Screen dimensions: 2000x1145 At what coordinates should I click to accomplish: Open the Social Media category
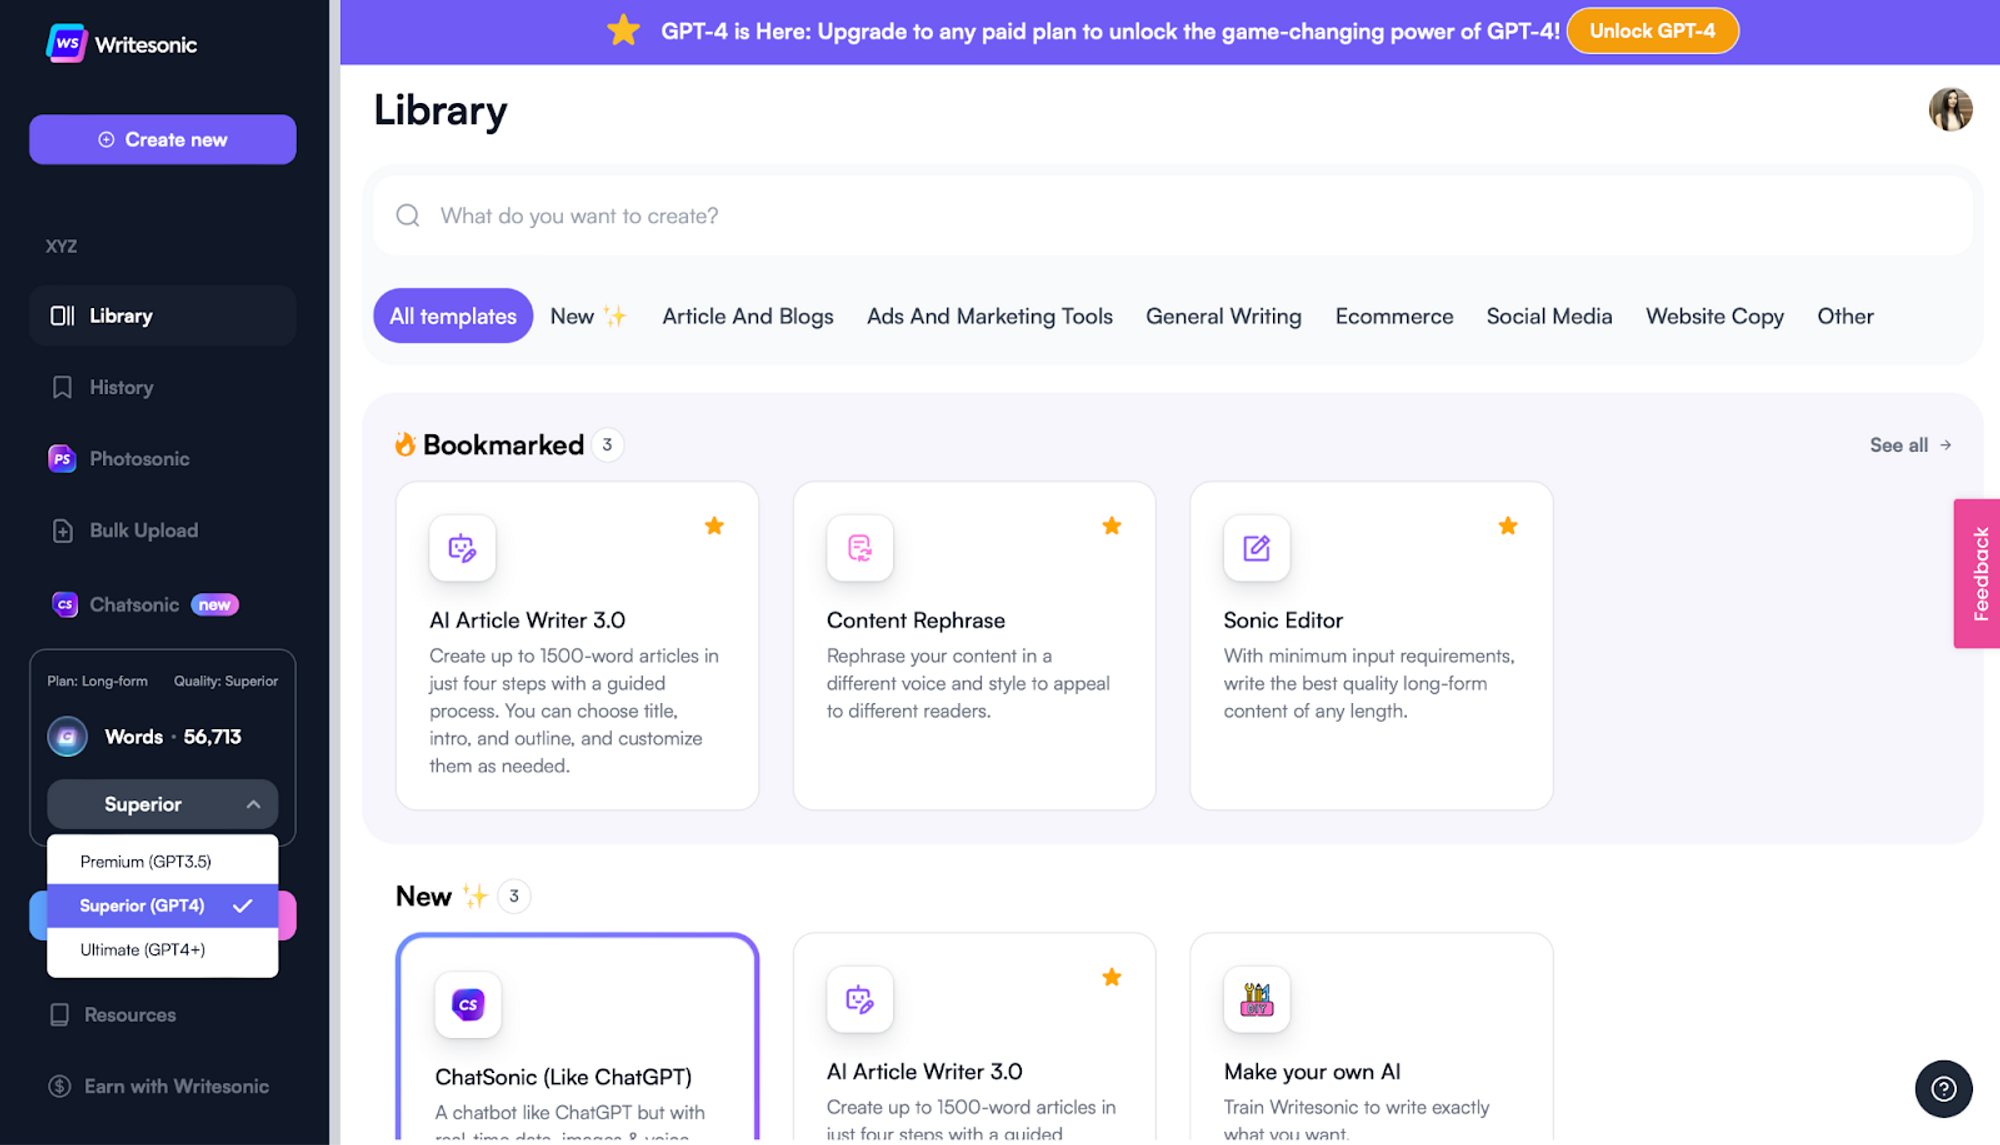pyautogui.click(x=1549, y=316)
